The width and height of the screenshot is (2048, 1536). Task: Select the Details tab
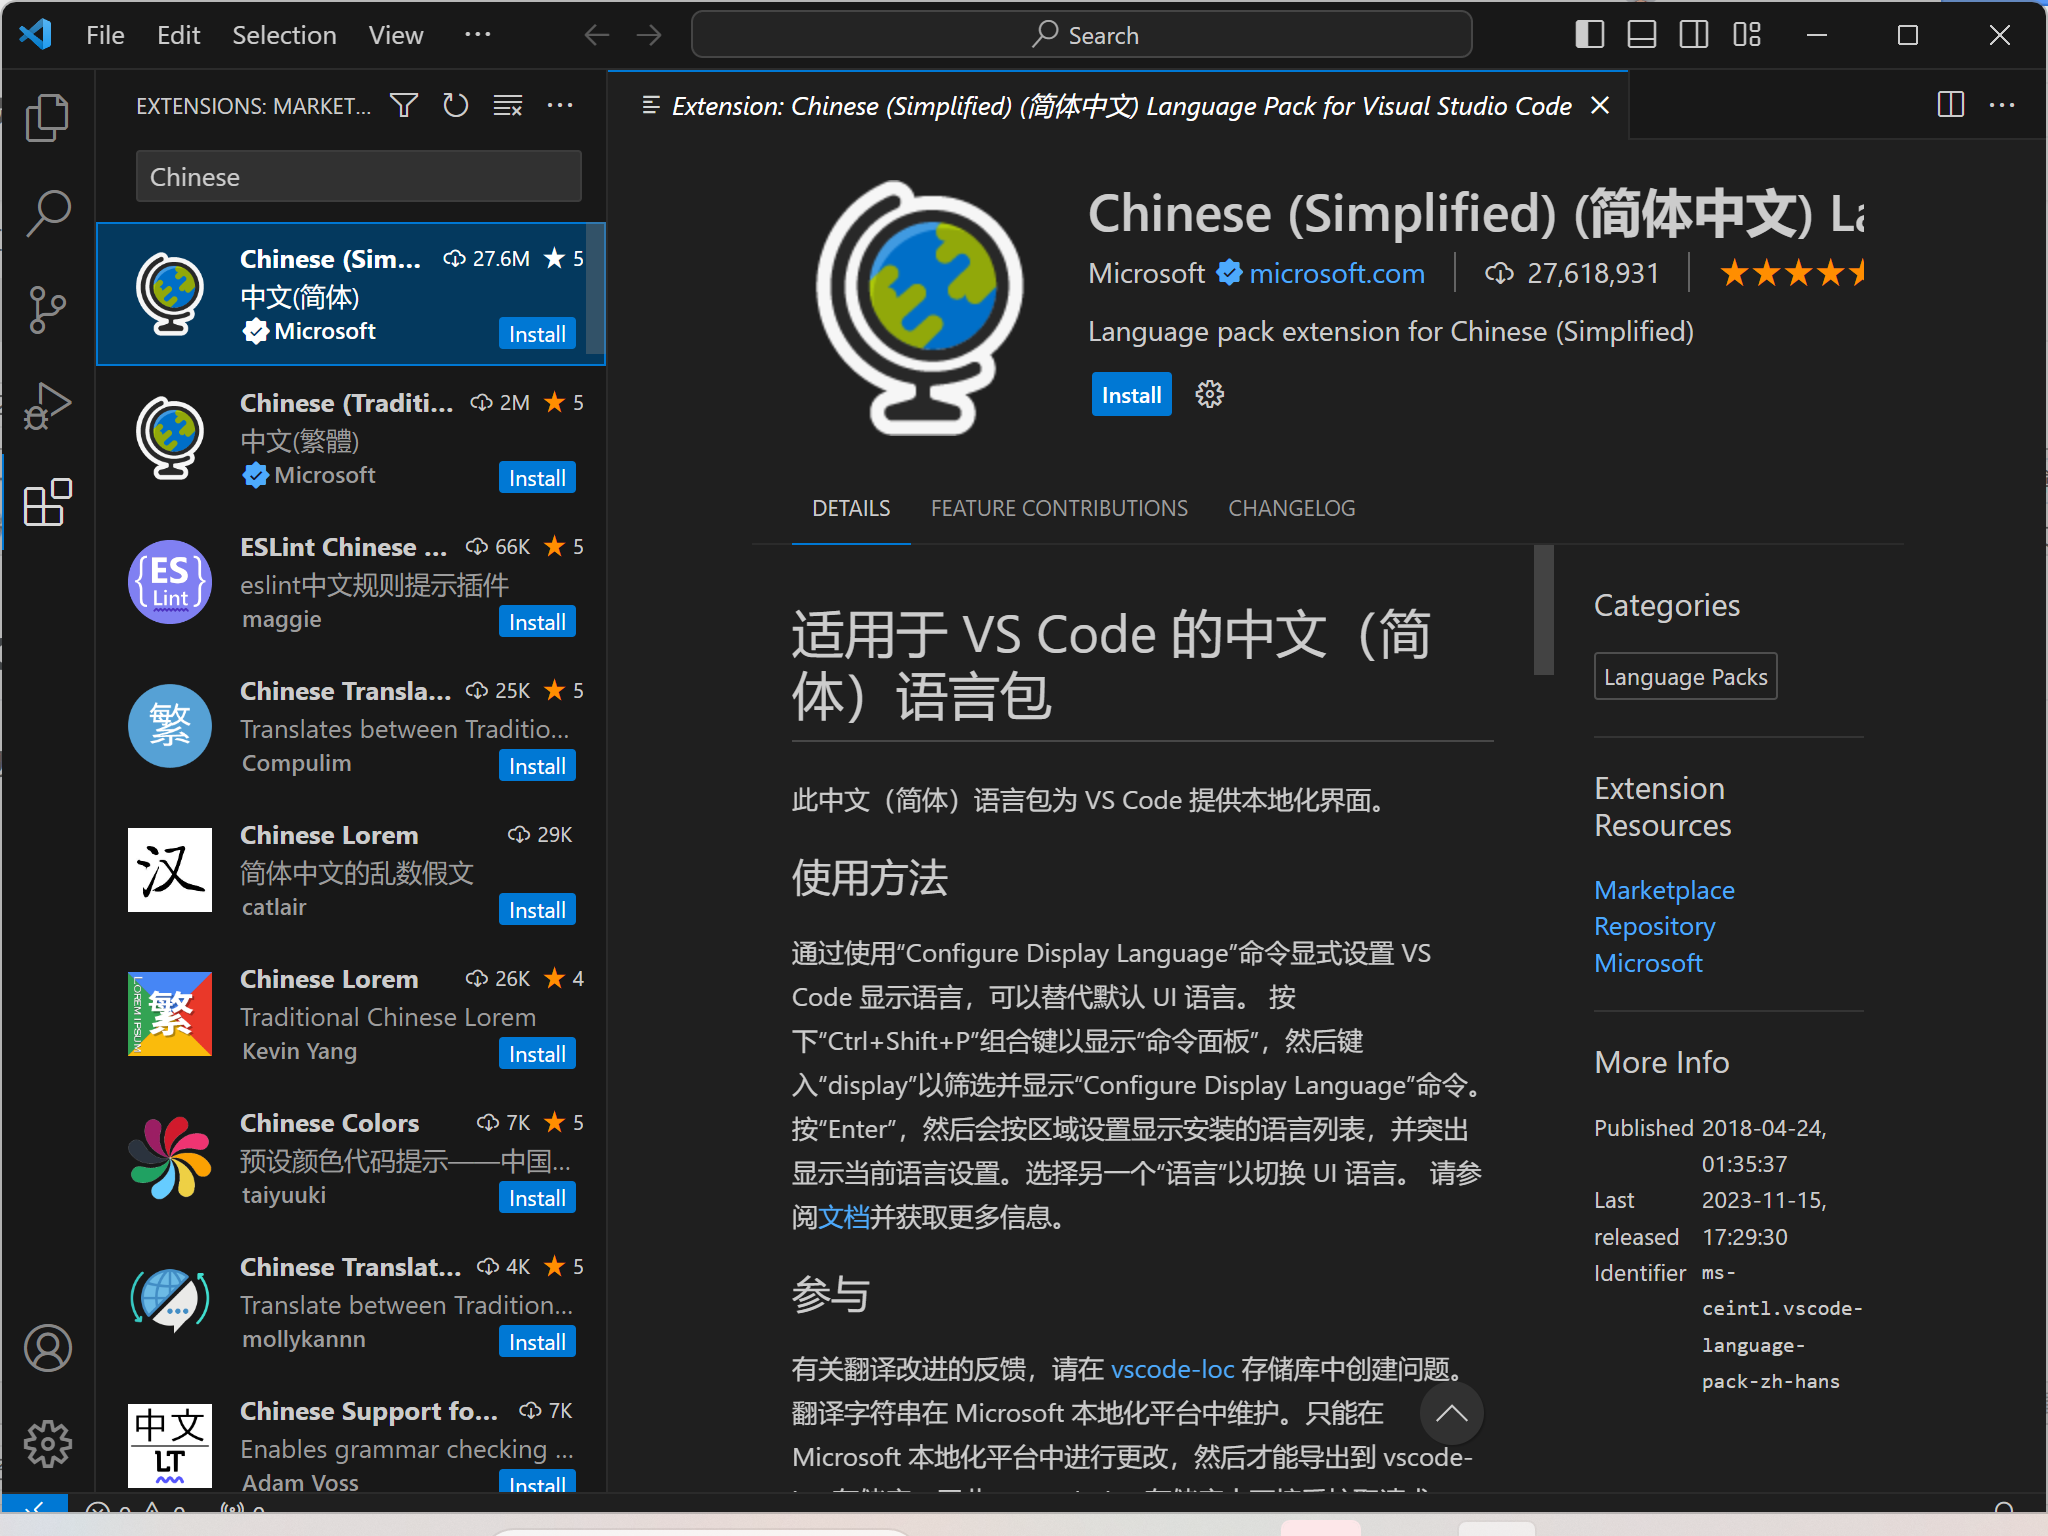click(851, 508)
